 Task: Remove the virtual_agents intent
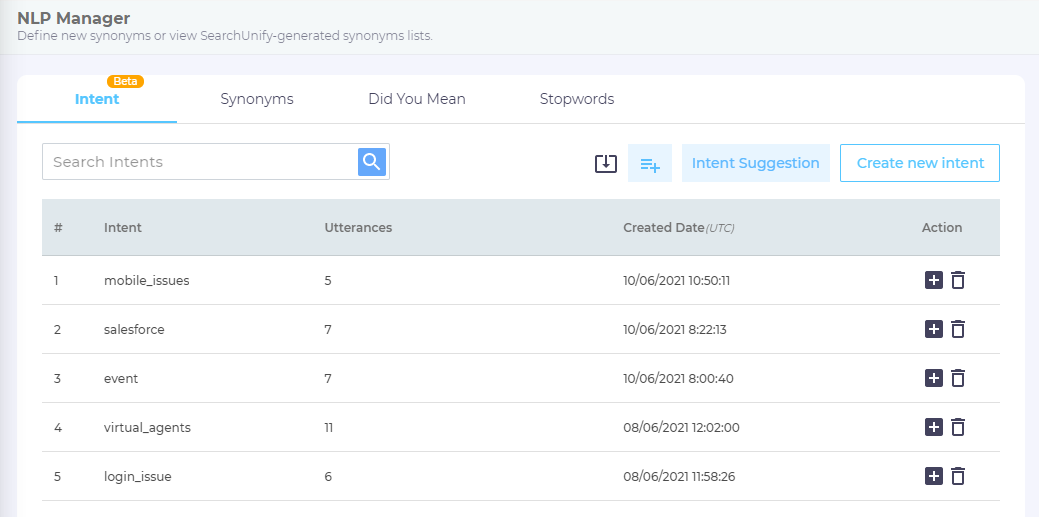958,427
